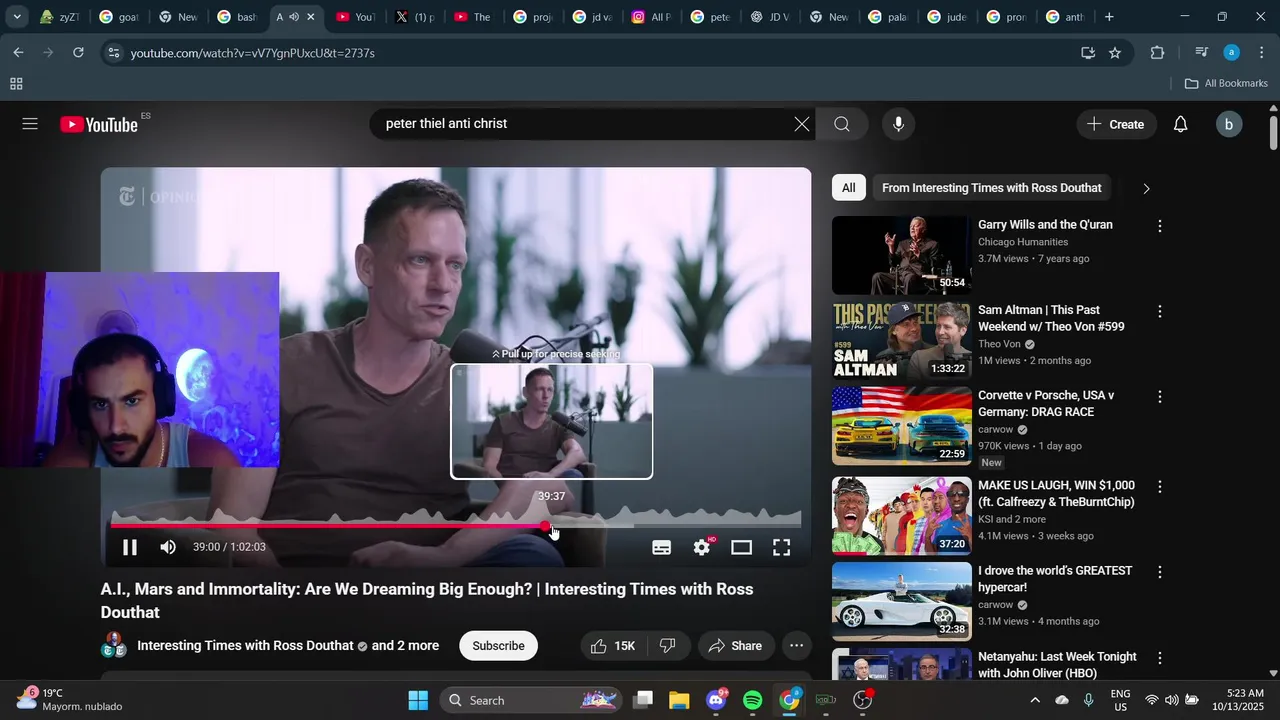Go to the YouTube home logo
Viewport: 1280px width, 720px height.
pos(98,124)
